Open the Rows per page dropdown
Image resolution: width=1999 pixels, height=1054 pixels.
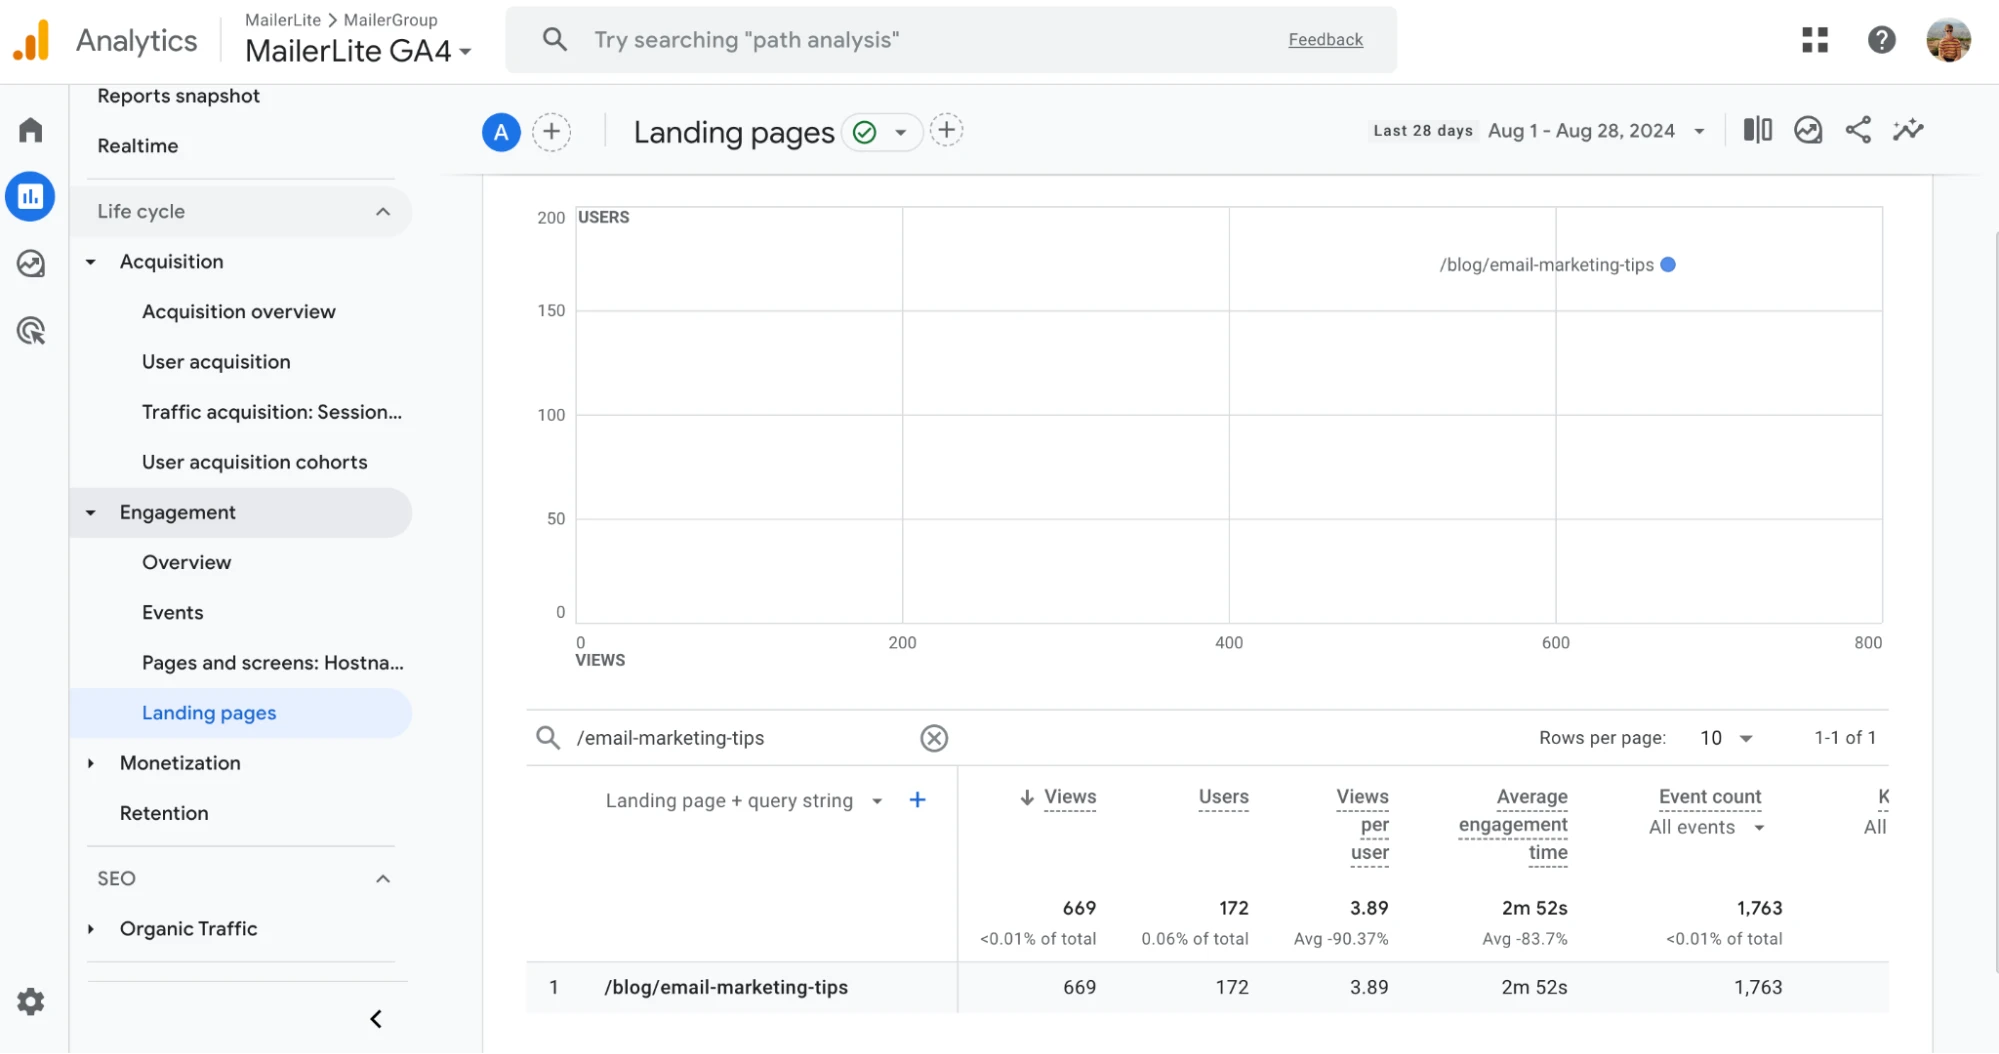1726,738
